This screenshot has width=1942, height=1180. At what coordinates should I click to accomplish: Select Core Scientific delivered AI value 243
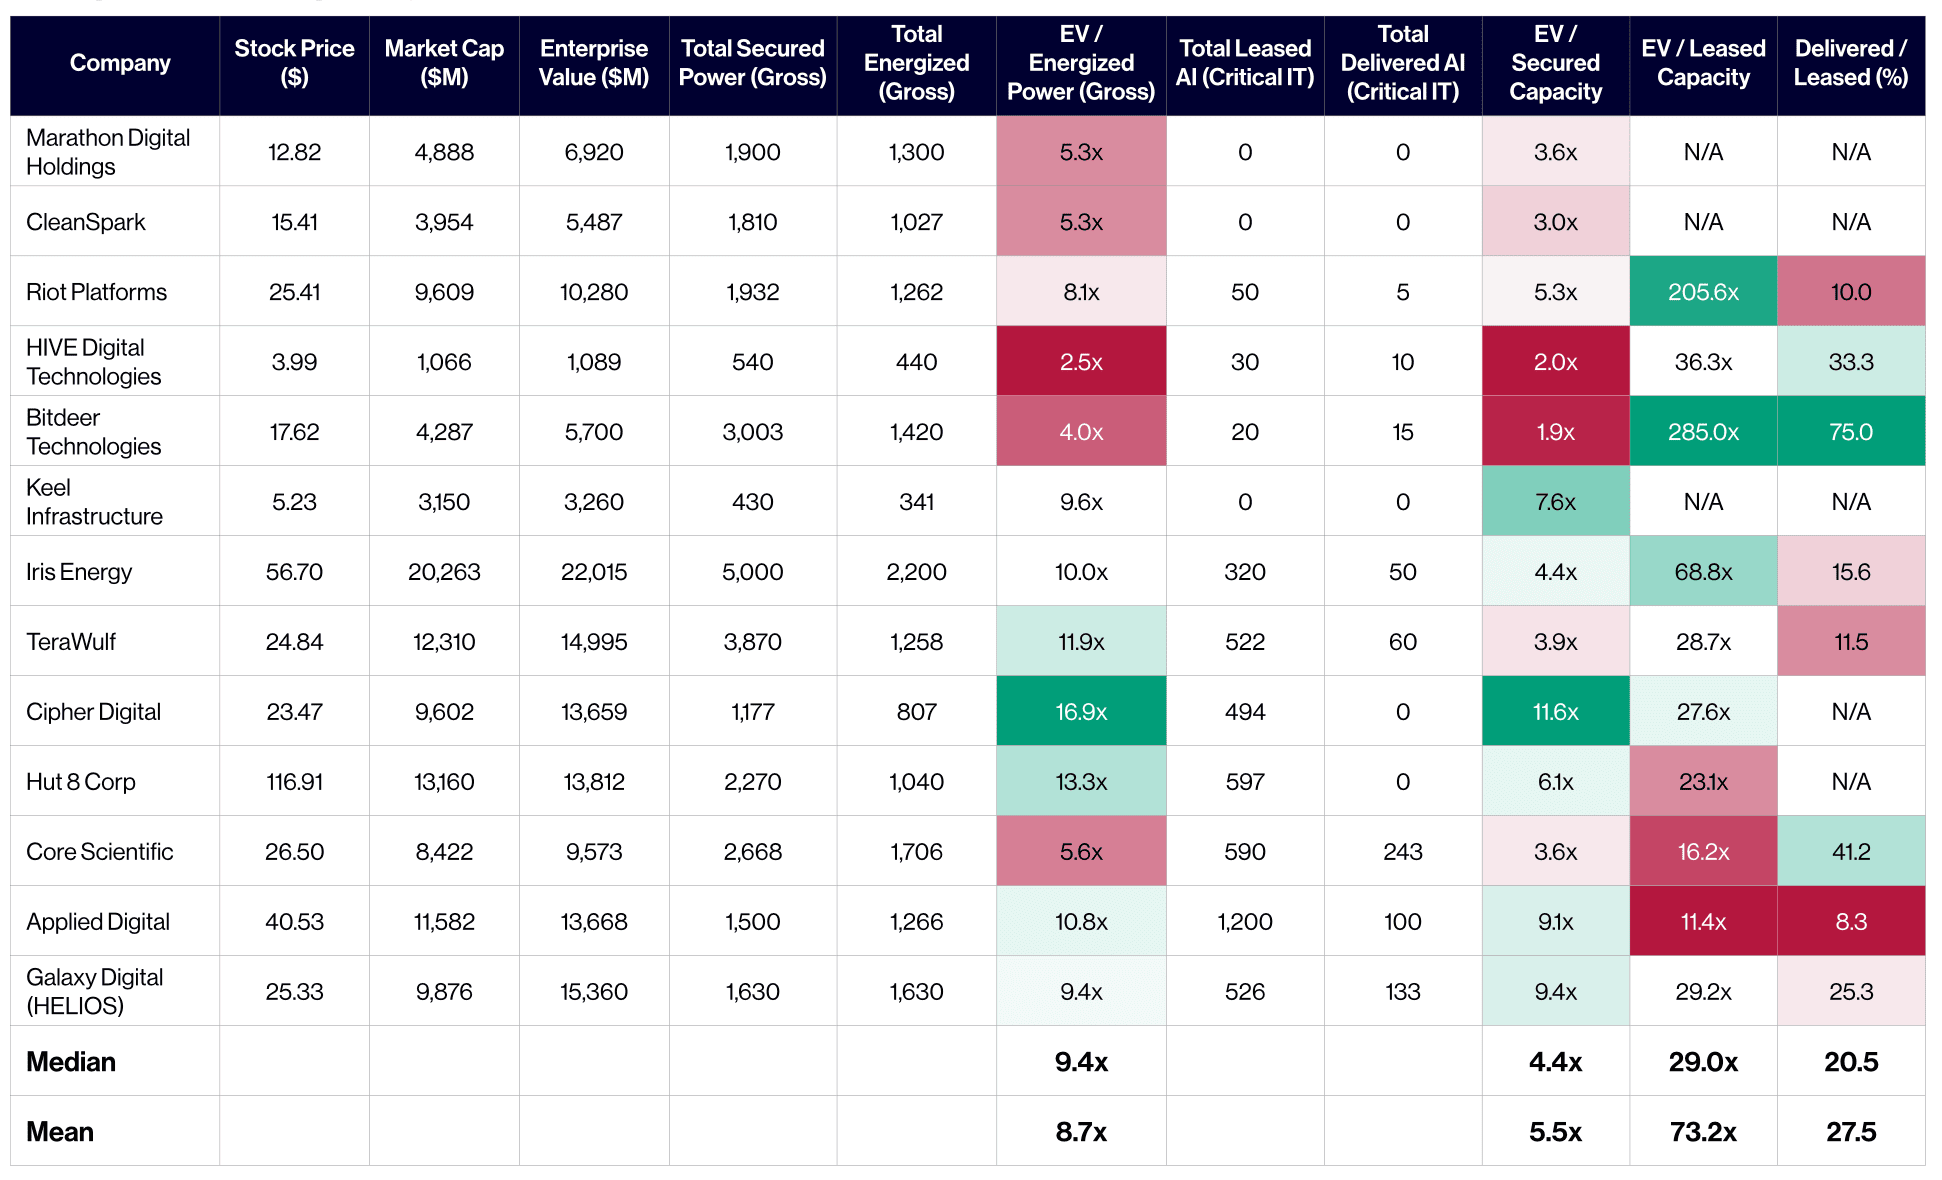pos(1403,852)
